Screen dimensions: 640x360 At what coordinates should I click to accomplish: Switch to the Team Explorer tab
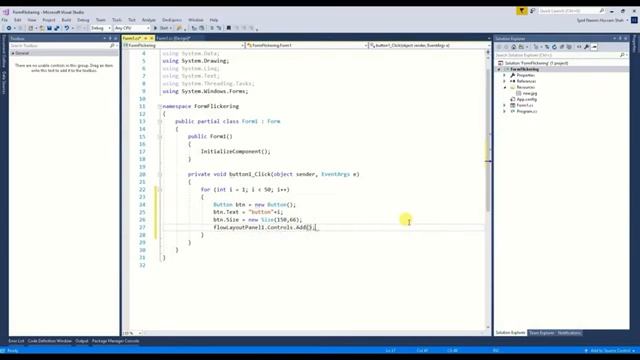542,333
